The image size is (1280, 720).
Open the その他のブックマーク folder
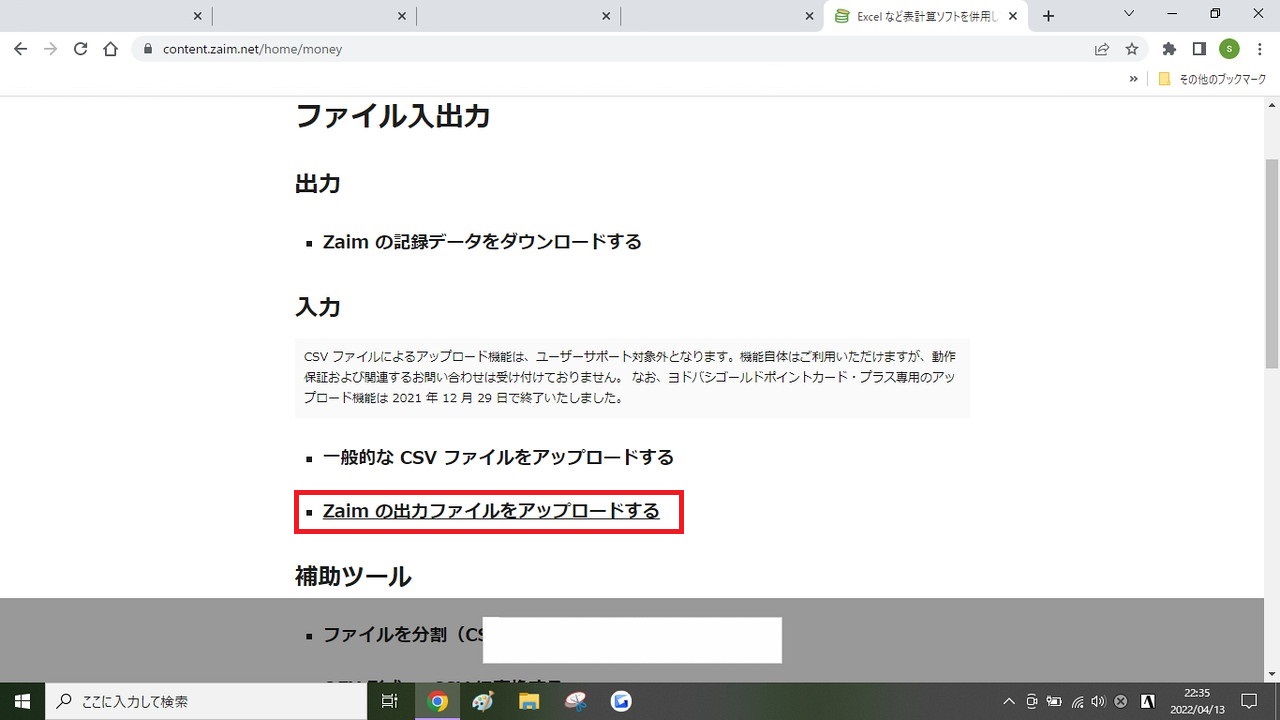(x=1212, y=79)
